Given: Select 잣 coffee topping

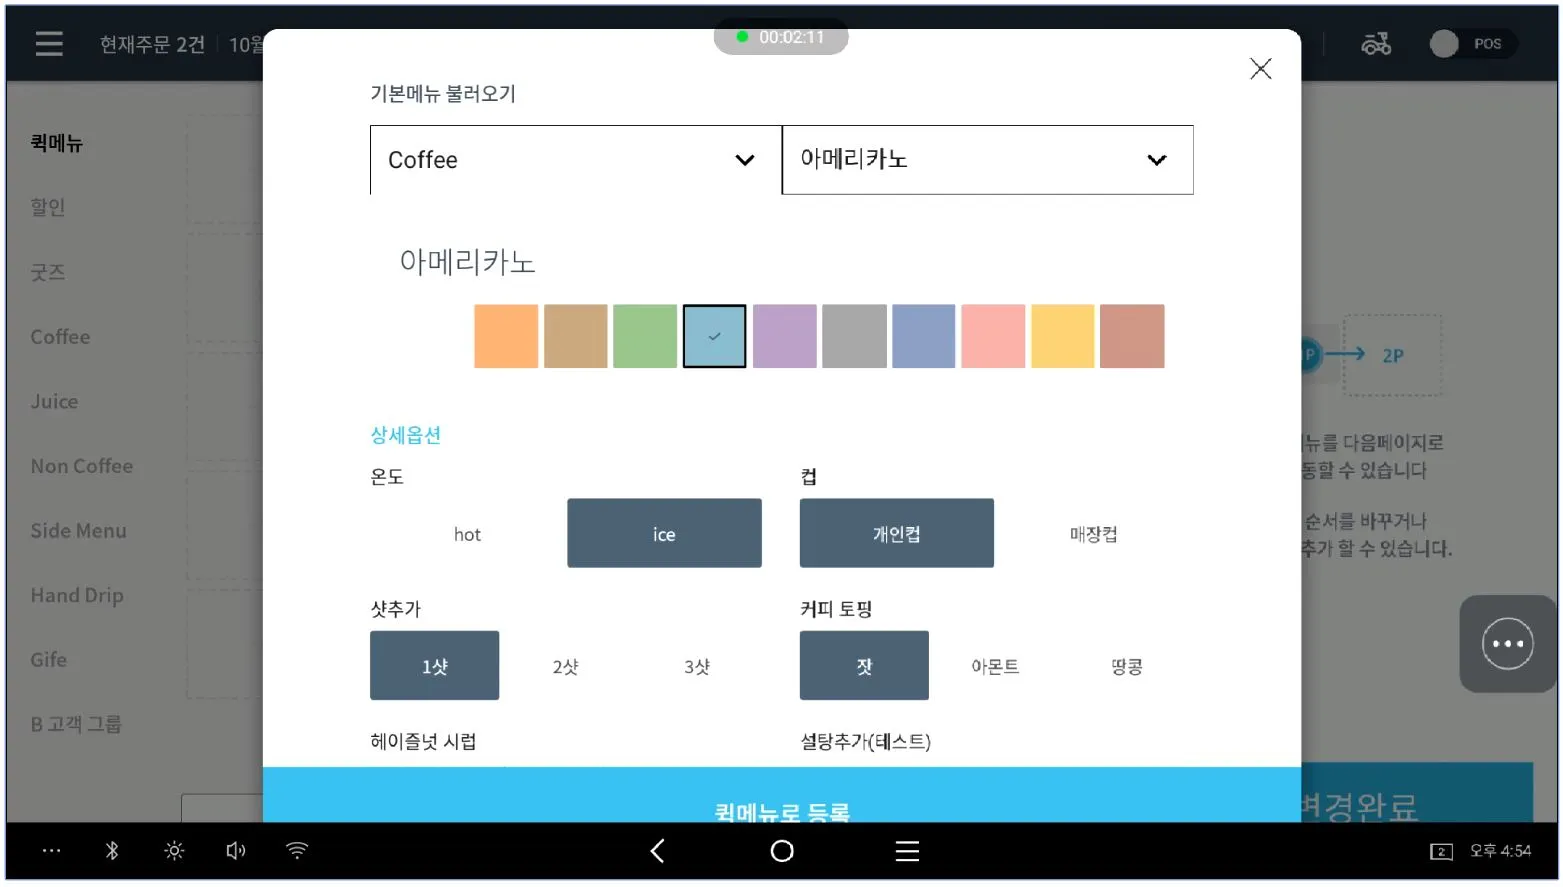Looking at the screenshot, I should 864,666.
